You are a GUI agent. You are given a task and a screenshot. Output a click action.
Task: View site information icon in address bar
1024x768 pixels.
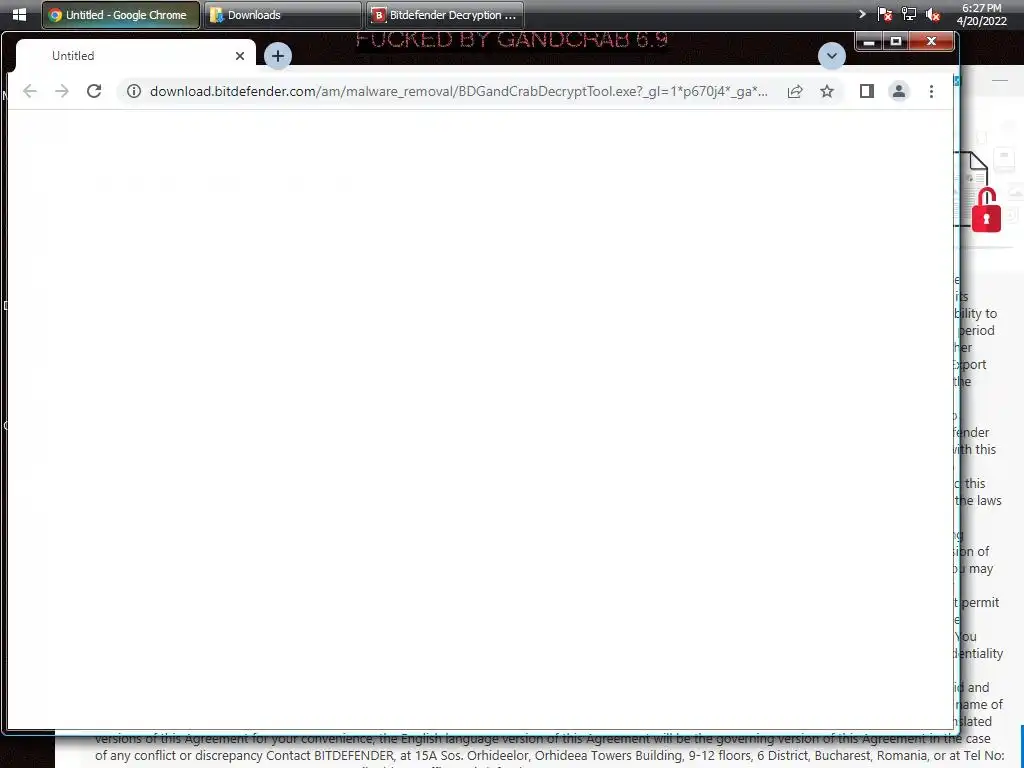coord(134,91)
